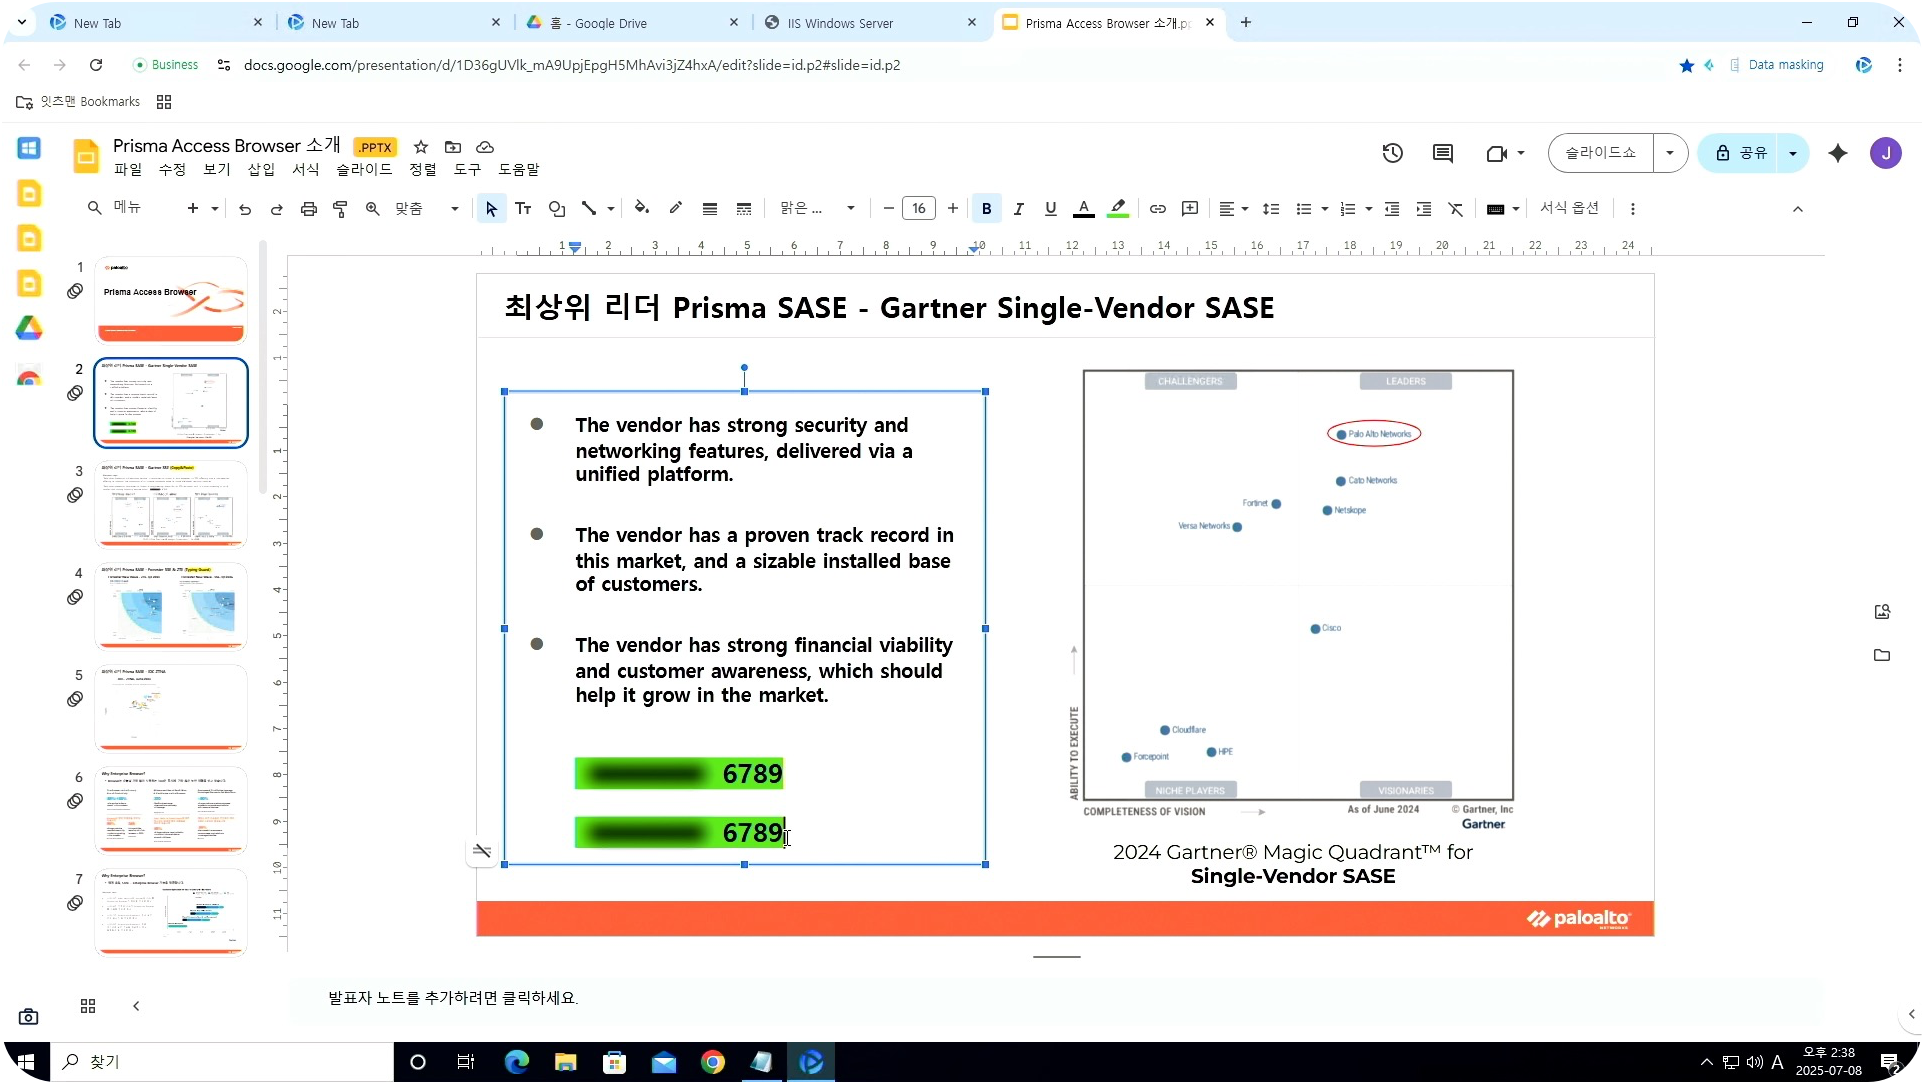Open File Explorer from the taskbar
This screenshot has height=1084, width=1924.
coord(566,1063)
